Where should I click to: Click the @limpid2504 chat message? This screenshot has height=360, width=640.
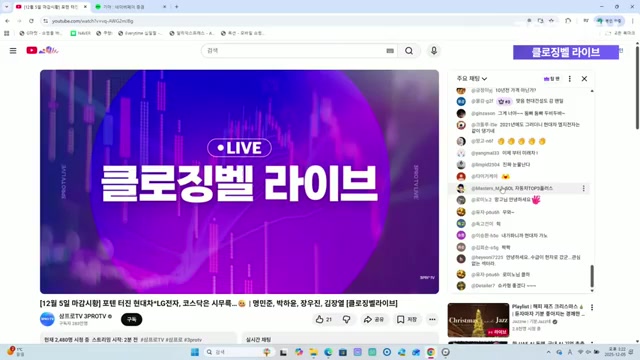tap(520, 164)
